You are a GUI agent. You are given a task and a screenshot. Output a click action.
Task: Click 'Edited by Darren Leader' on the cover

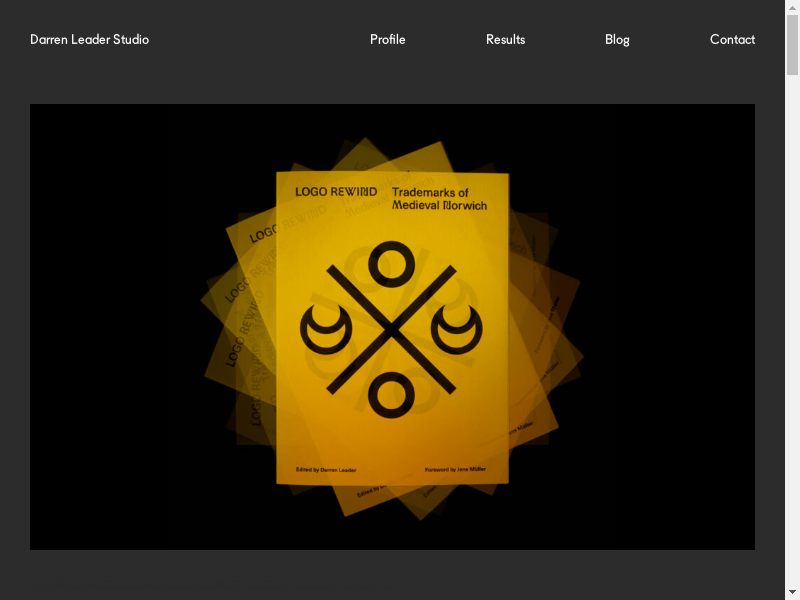325,469
